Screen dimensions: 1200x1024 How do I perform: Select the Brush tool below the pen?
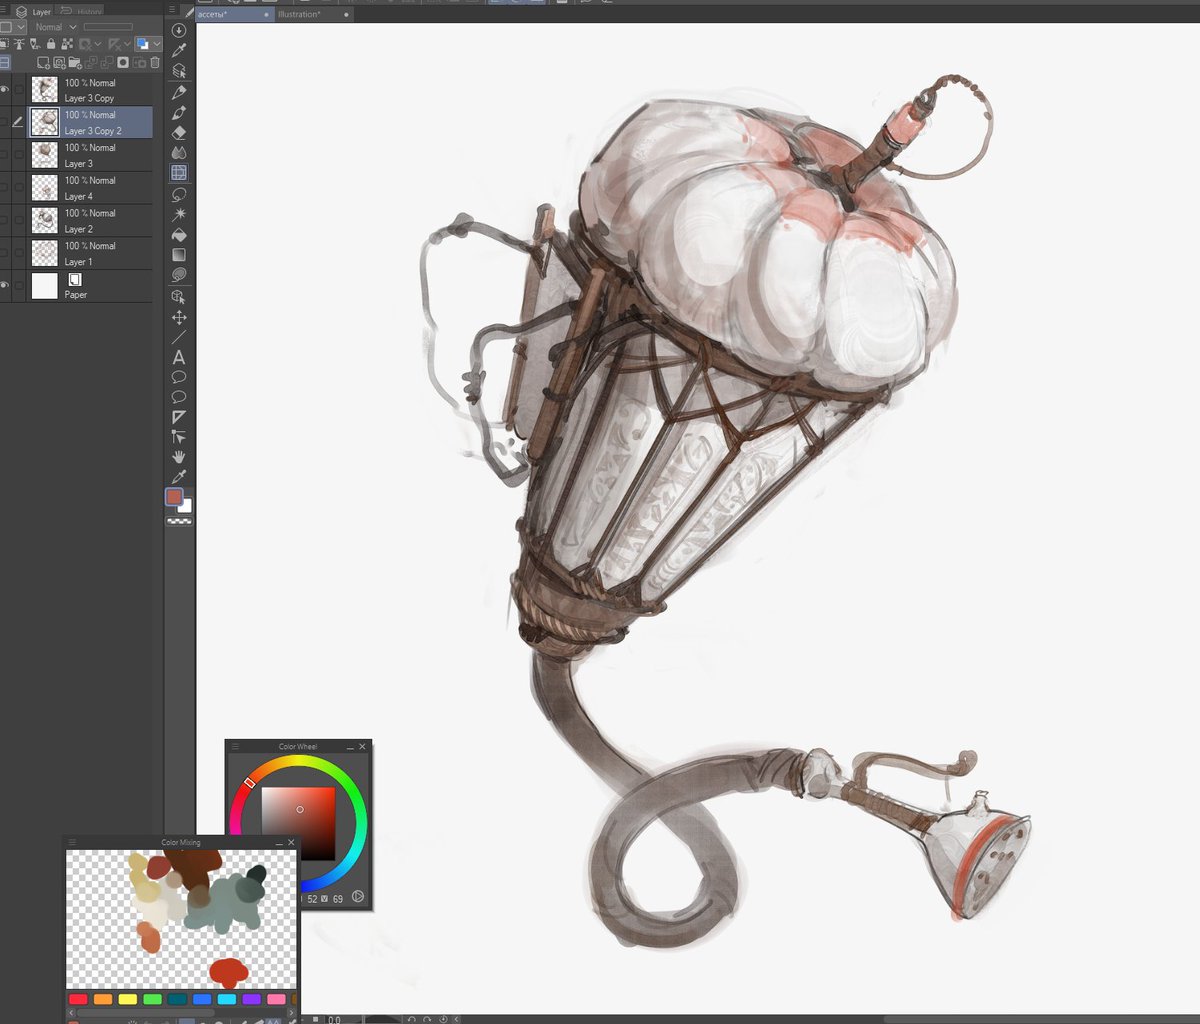[179, 112]
